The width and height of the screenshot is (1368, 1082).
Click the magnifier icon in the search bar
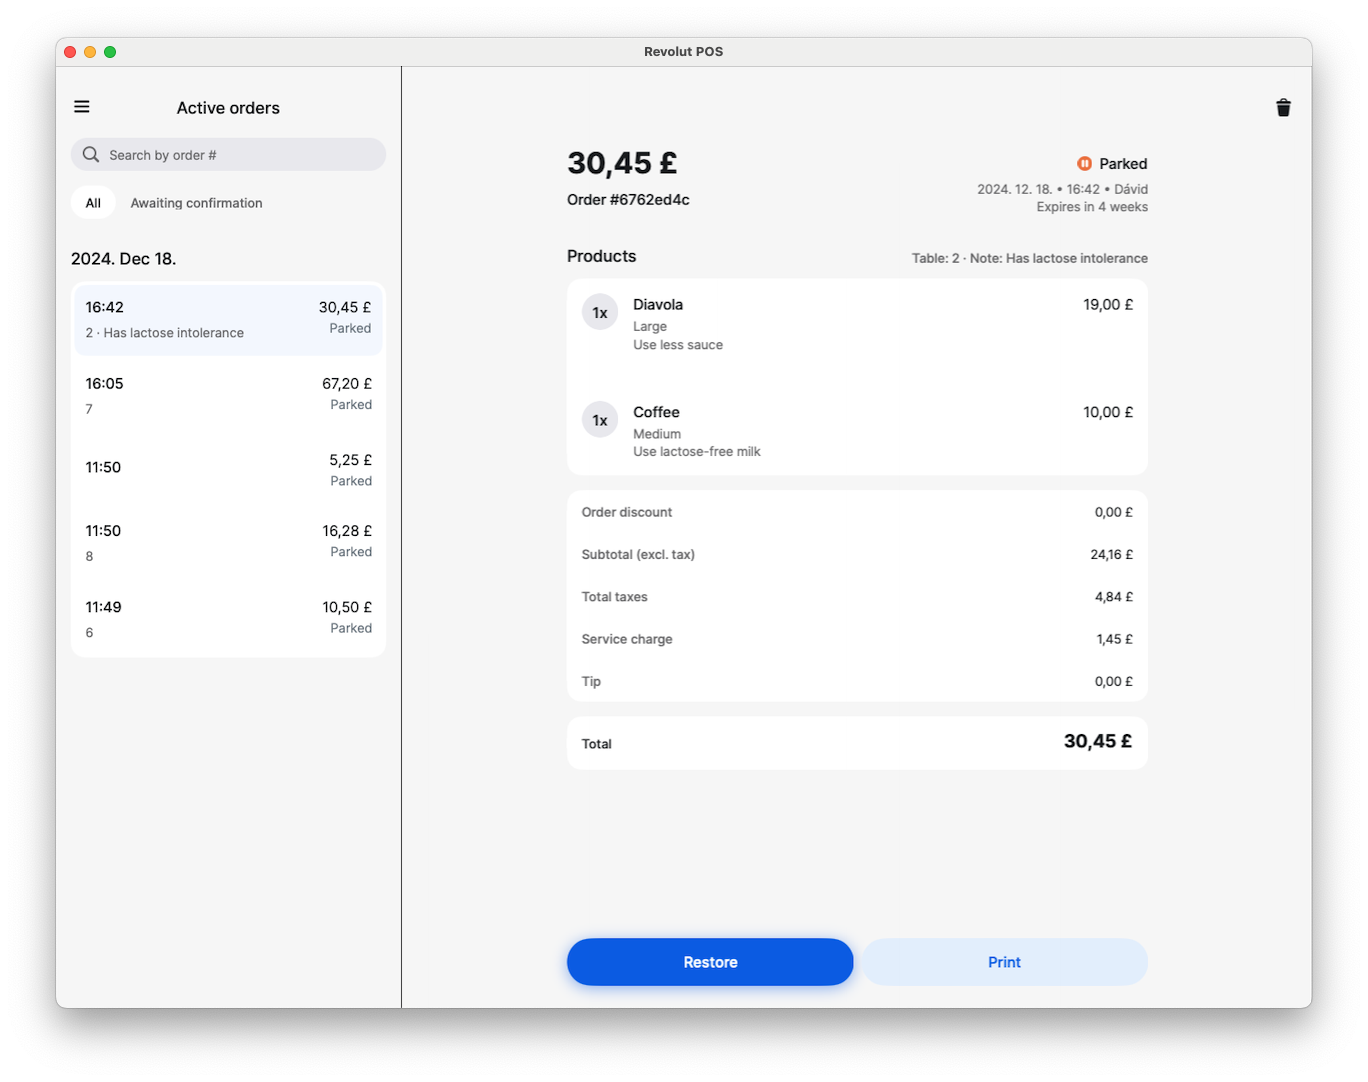(91, 154)
